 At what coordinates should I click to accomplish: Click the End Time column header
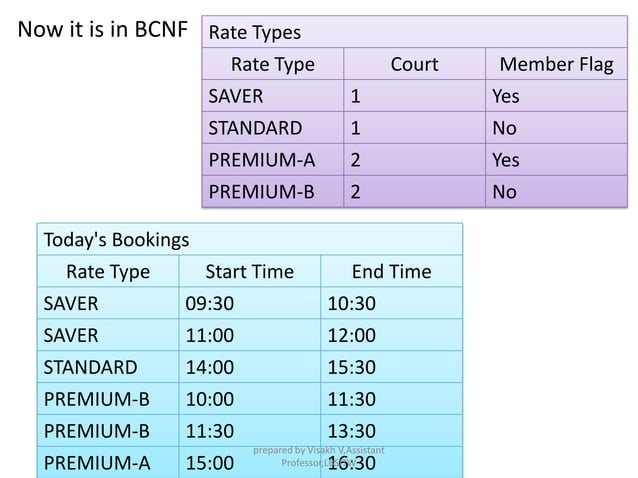click(x=391, y=271)
